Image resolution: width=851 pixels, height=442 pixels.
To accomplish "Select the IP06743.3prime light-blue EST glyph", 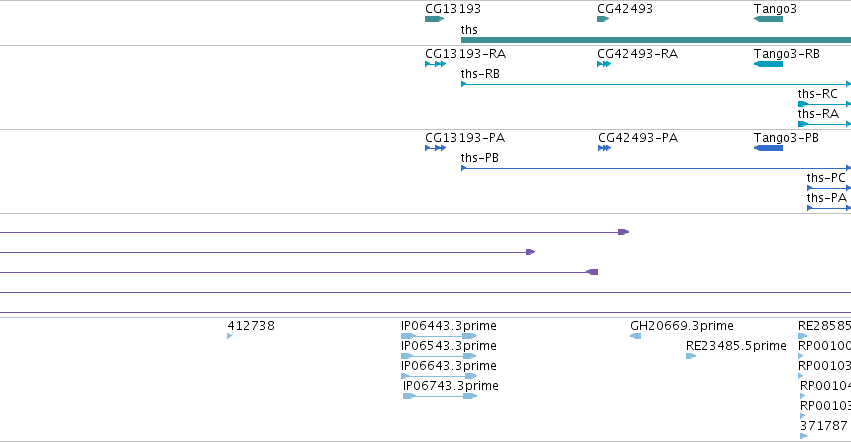I will (440, 396).
